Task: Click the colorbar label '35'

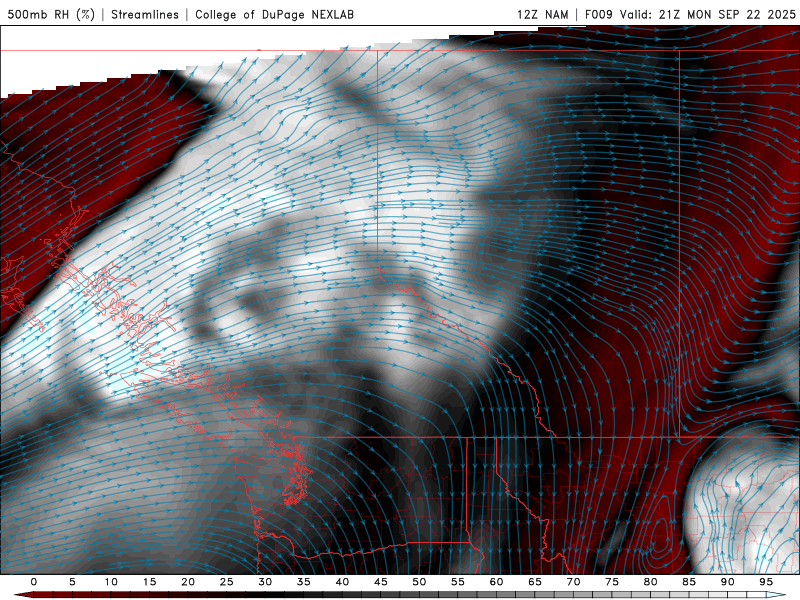Action: (x=304, y=582)
